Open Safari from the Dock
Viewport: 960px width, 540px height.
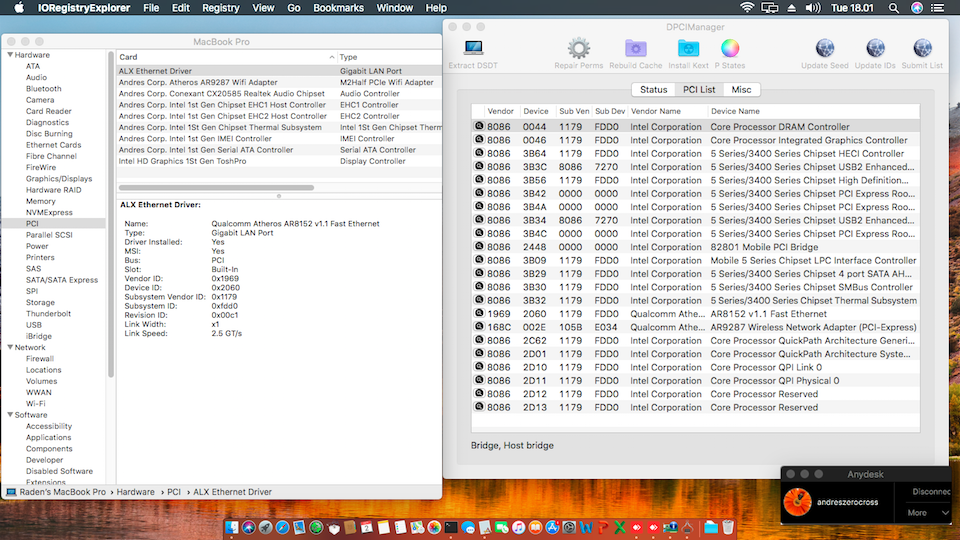pos(282,527)
